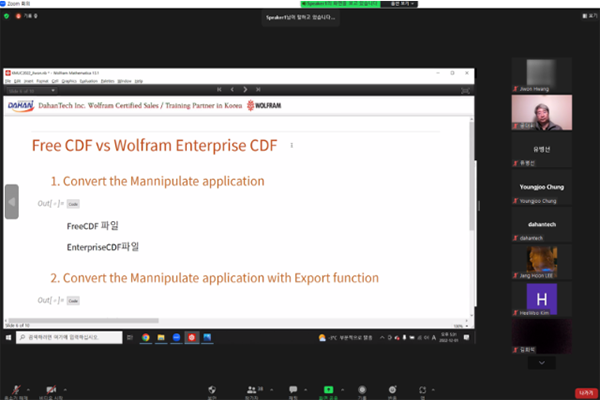This screenshot has width=600, height=400.
Task: Click DAHAN logo in slide header
Action: click(21, 106)
